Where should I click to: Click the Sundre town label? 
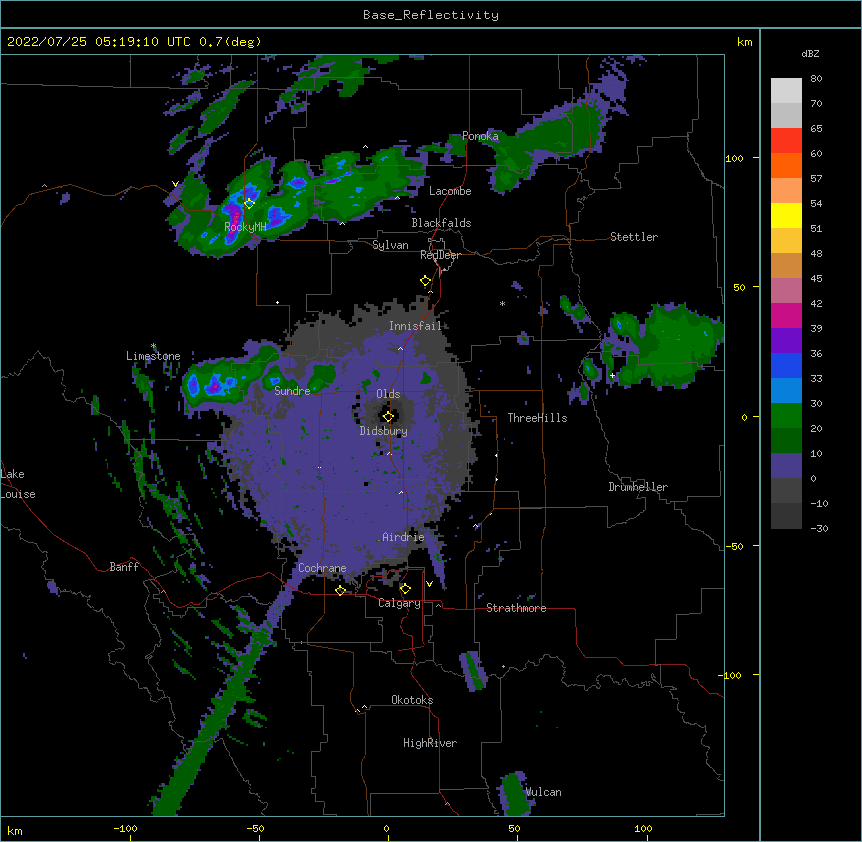292,391
